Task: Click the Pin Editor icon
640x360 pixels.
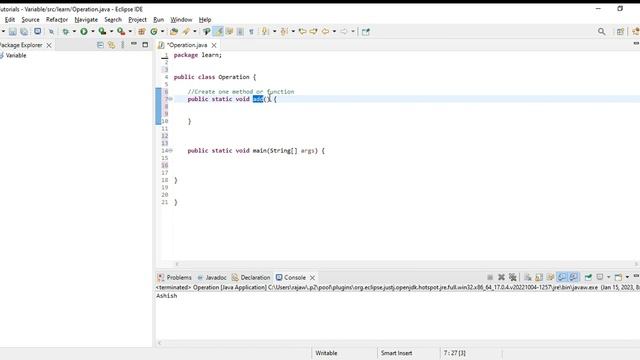Action: pyautogui.click(x=366, y=31)
